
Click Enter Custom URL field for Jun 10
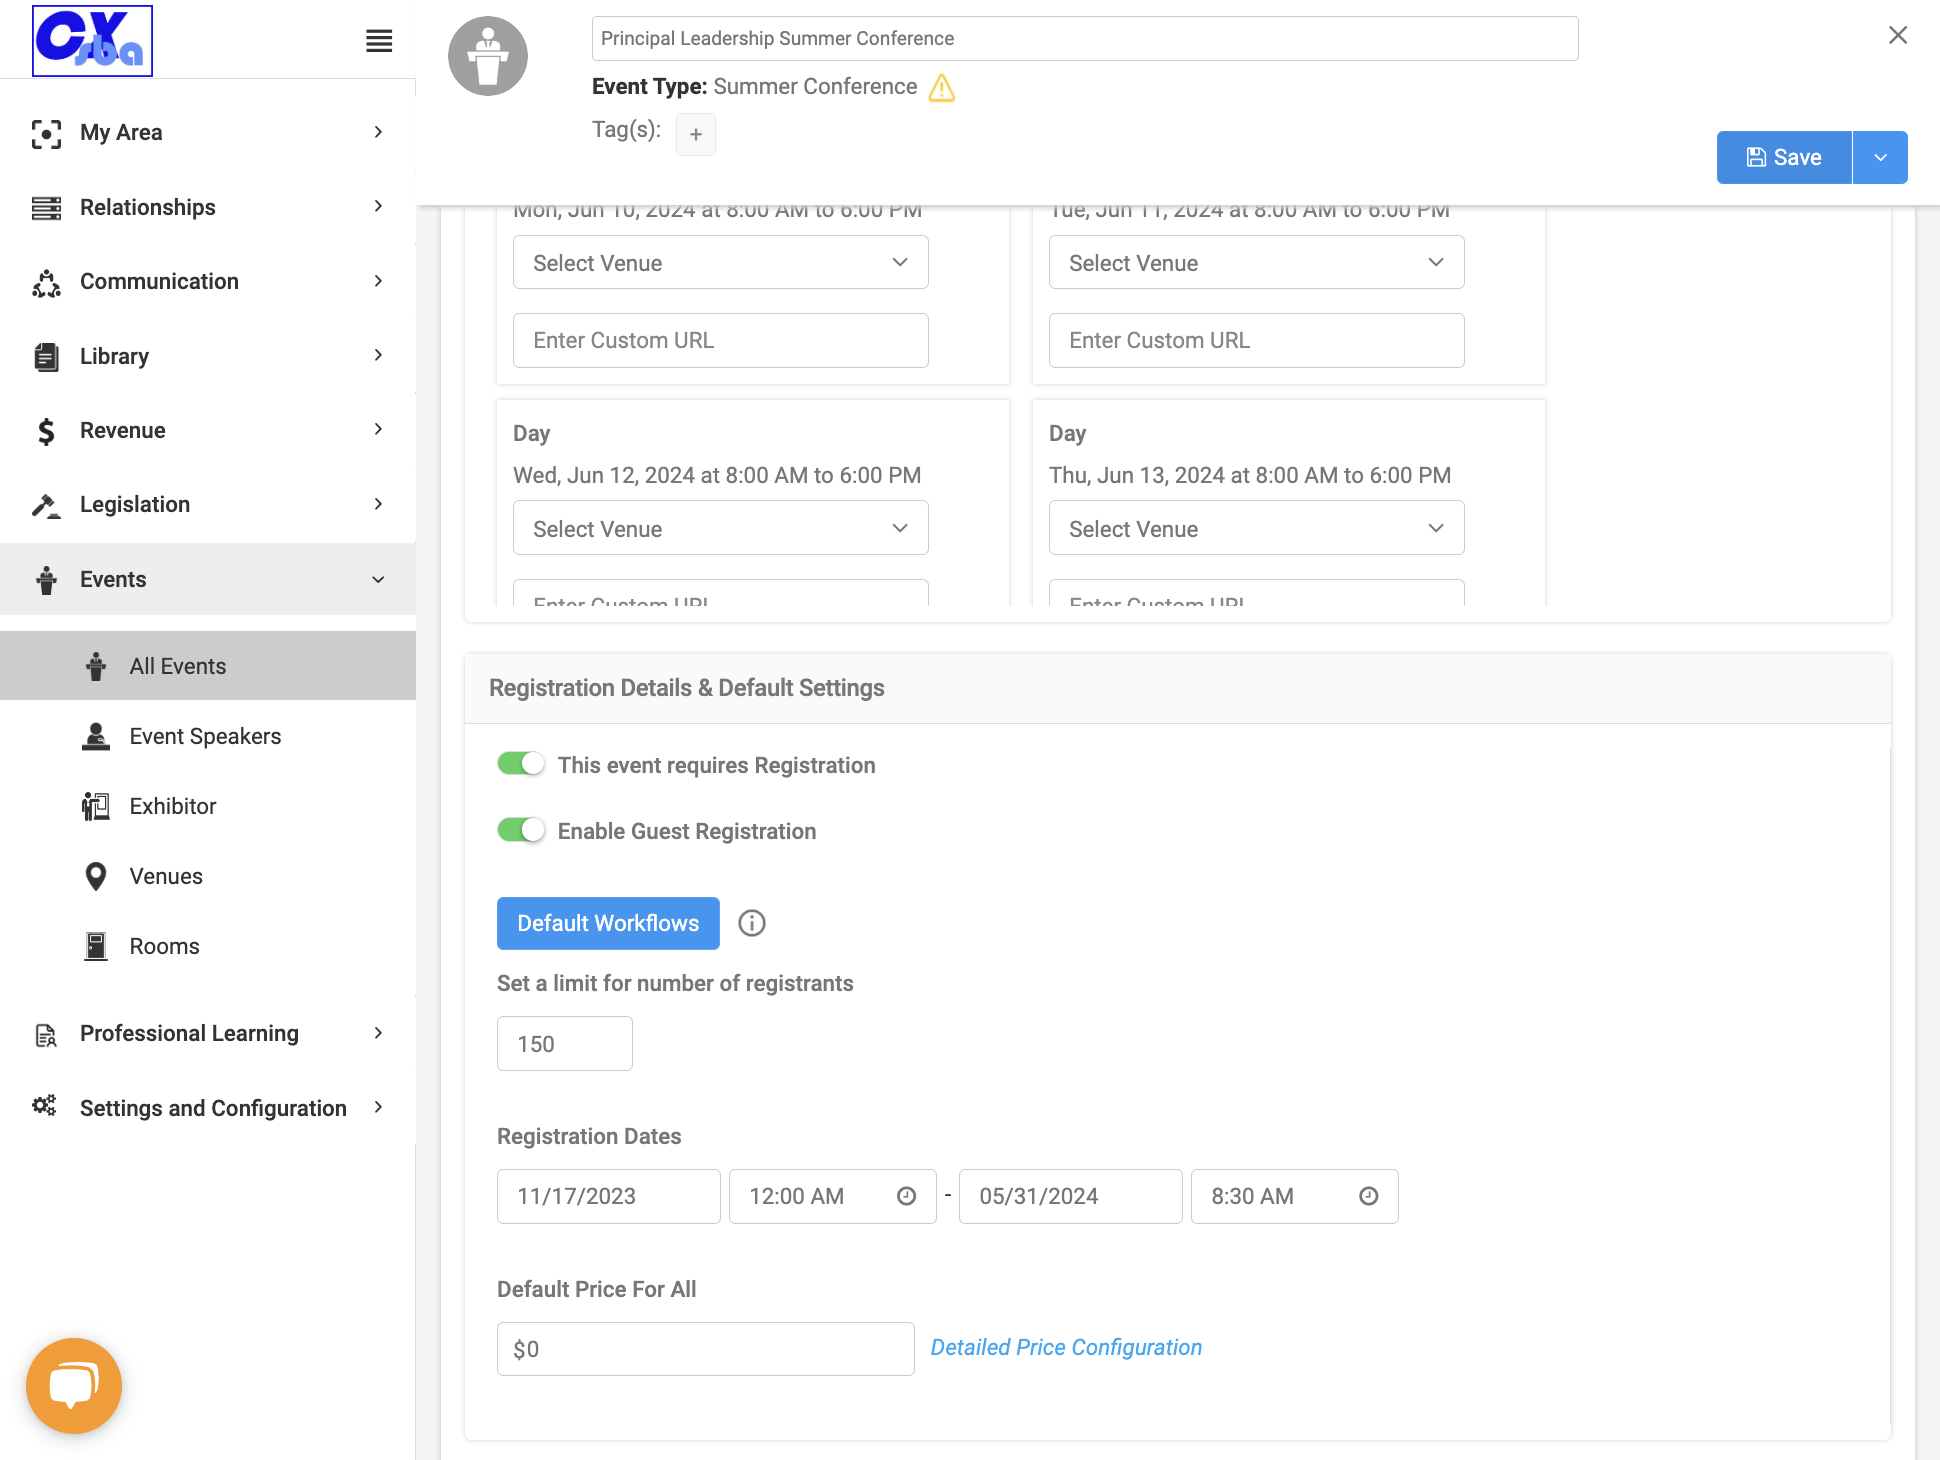pos(720,340)
